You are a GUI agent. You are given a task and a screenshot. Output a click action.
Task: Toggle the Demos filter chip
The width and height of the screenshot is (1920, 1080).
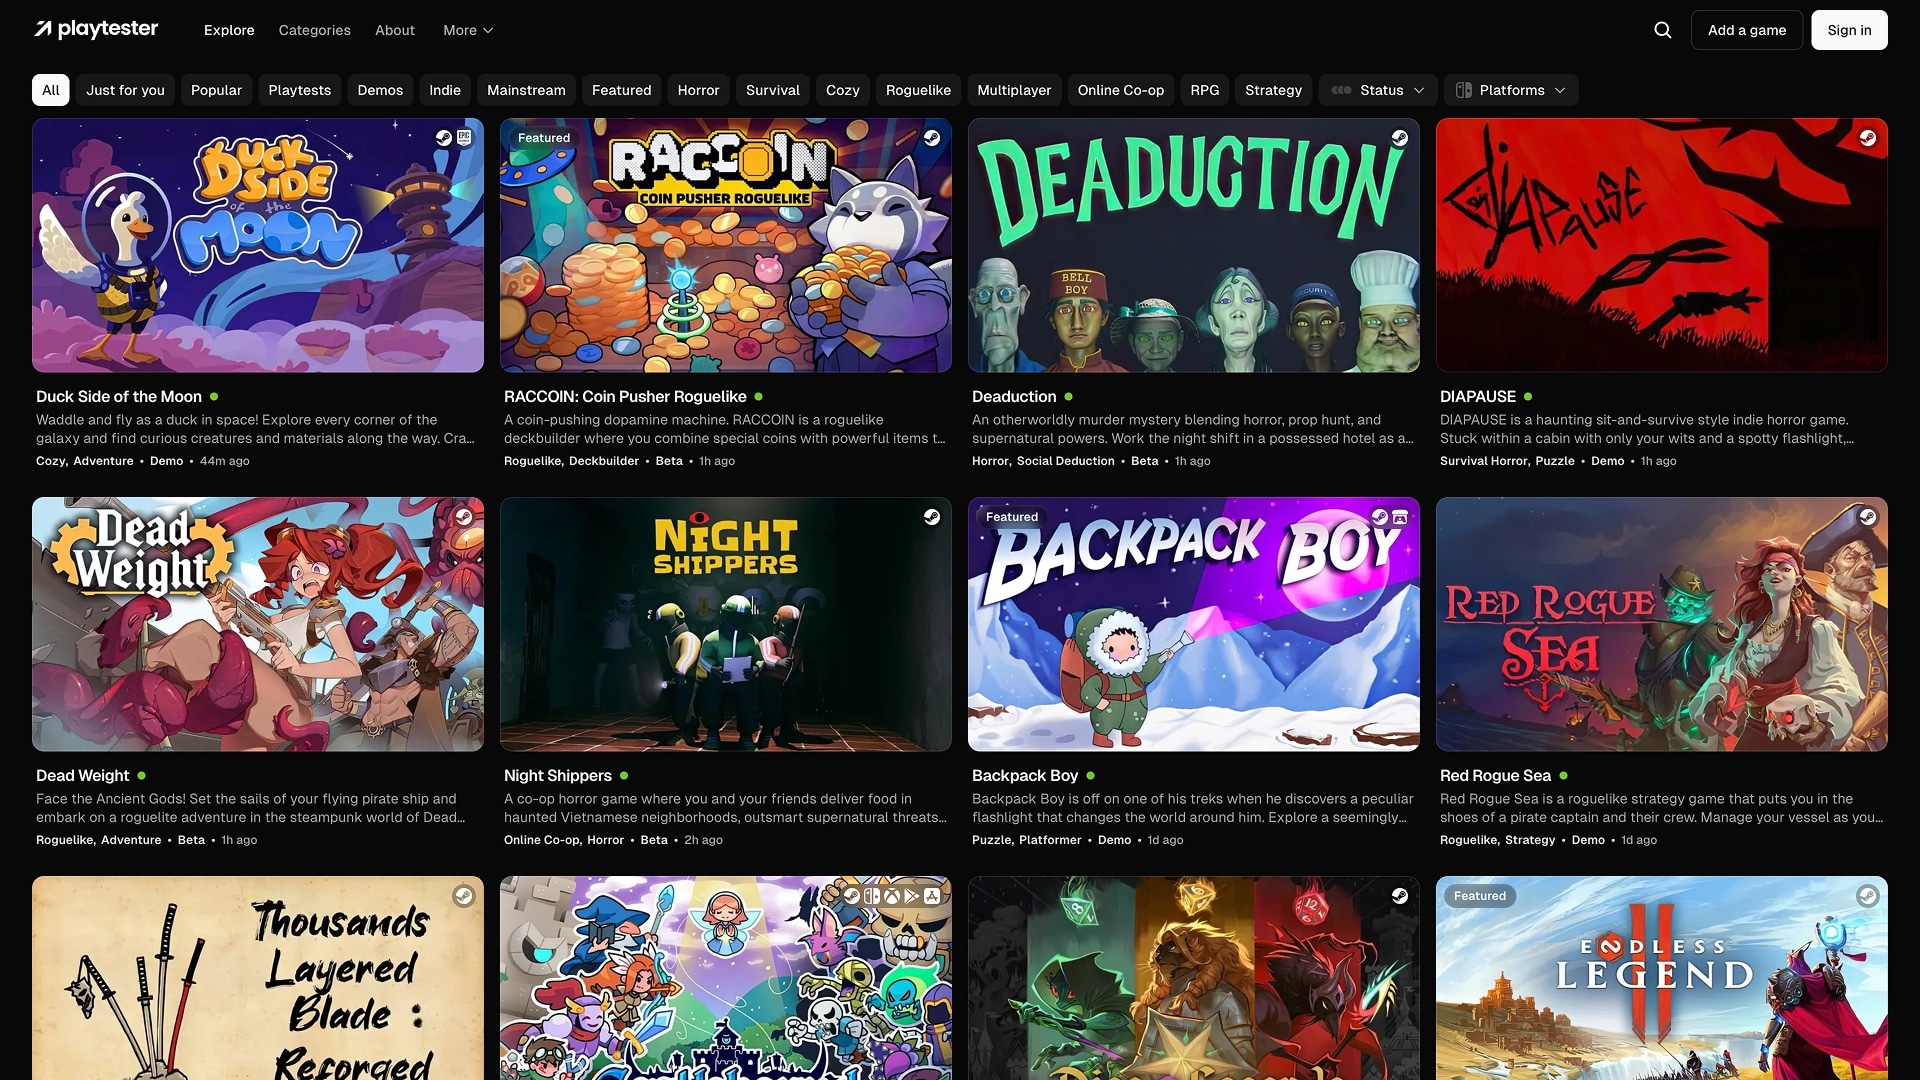pos(380,90)
